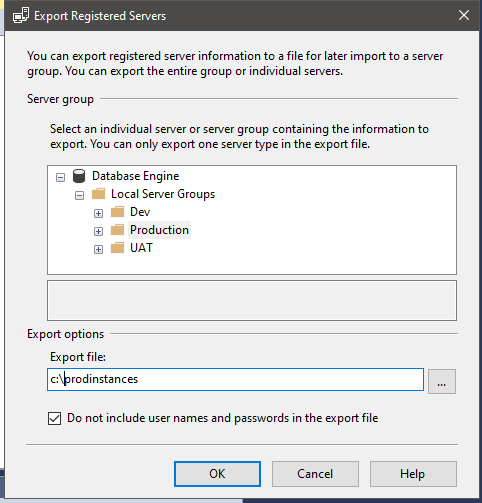
Task: Click the registered servers title bar icon
Action: point(21,16)
